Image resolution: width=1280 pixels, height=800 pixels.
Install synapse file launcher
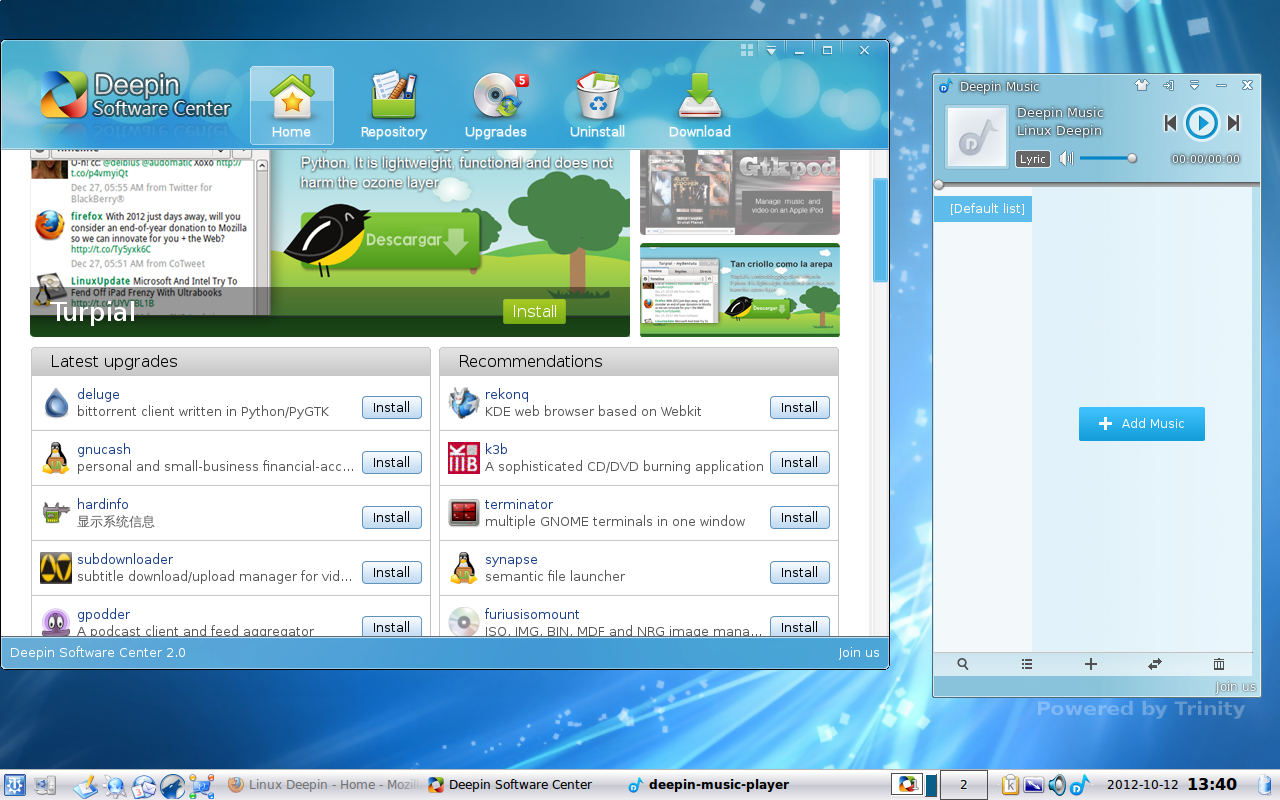click(x=799, y=572)
